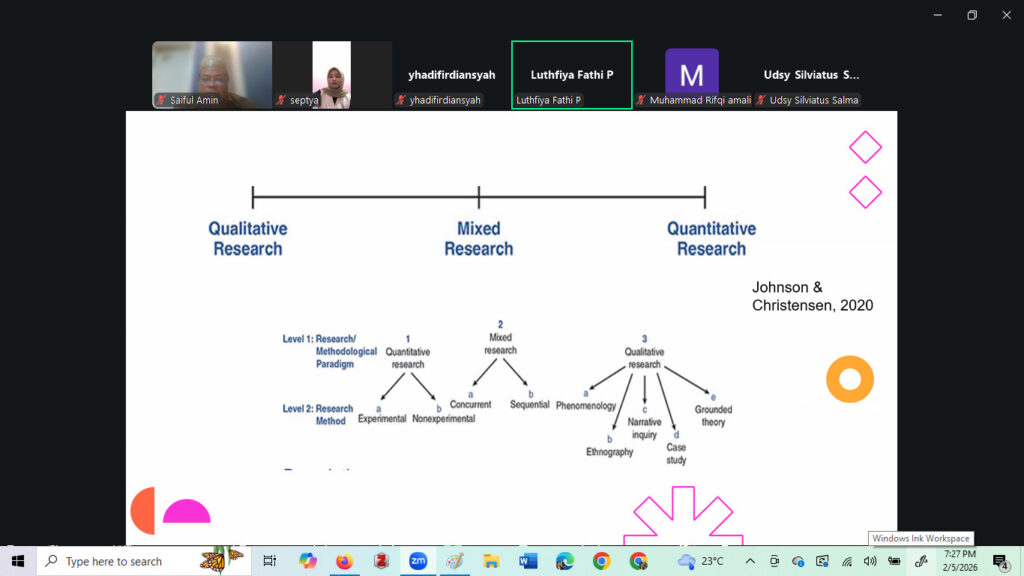Open the 23°C weather widget
Image resolution: width=1024 pixels, height=576 pixels.
700,561
